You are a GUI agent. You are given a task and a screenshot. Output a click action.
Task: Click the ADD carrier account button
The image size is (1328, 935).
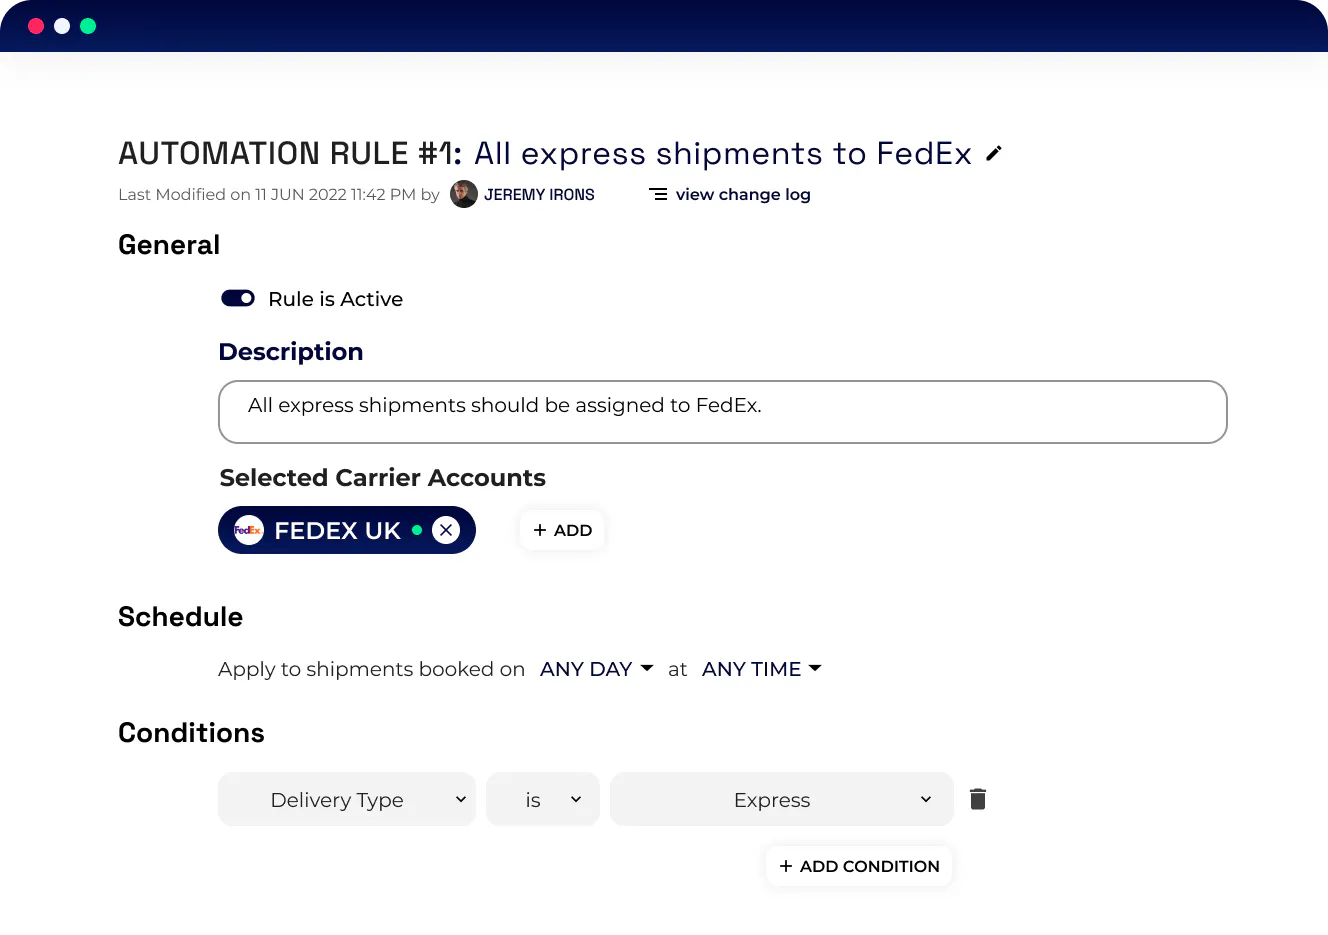coord(562,530)
